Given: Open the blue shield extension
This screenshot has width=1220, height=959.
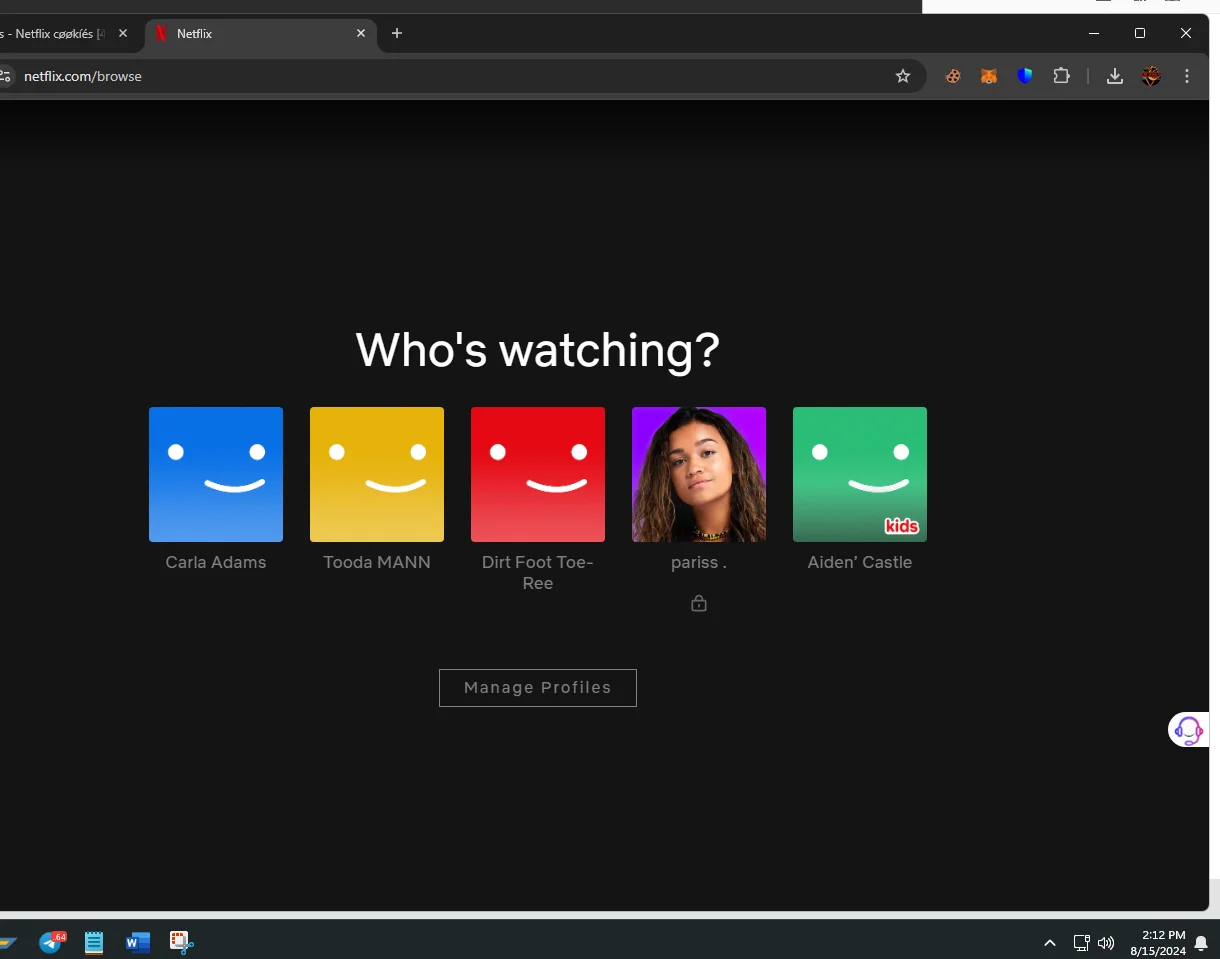Looking at the screenshot, I should tap(1025, 76).
